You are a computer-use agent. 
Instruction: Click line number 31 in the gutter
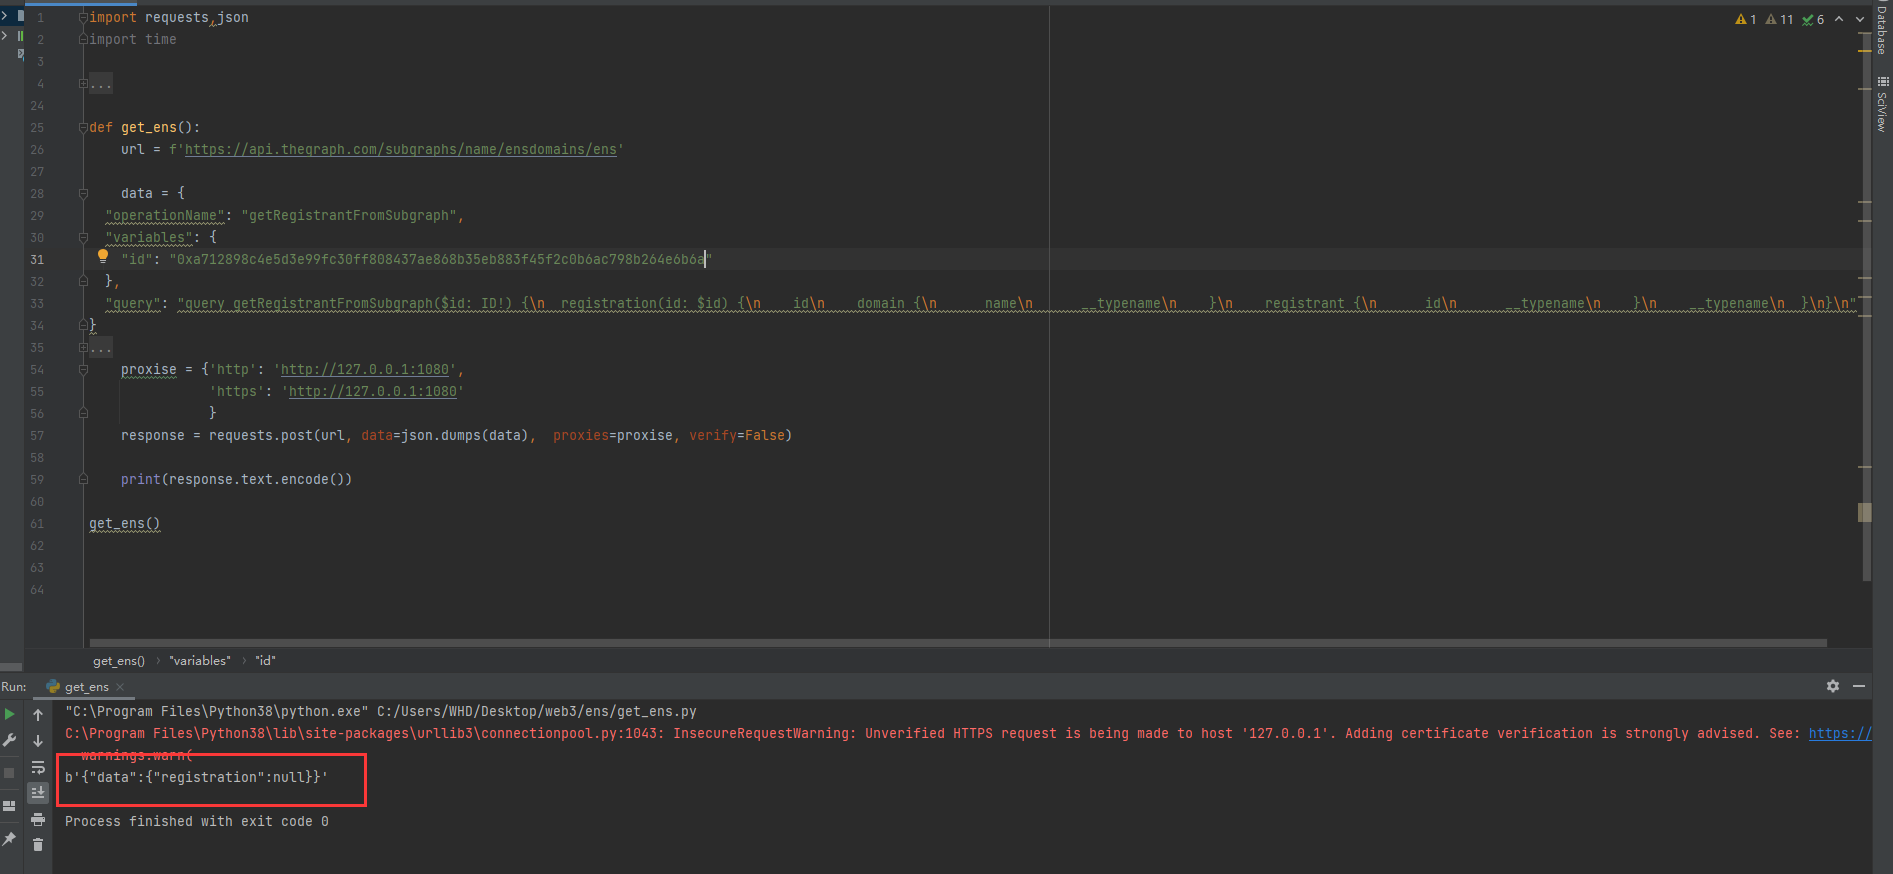click(37, 260)
